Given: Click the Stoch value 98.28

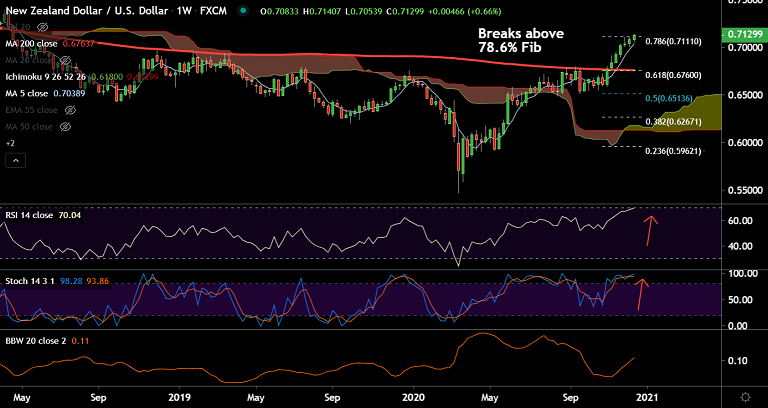Looking at the screenshot, I should [x=71, y=281].
